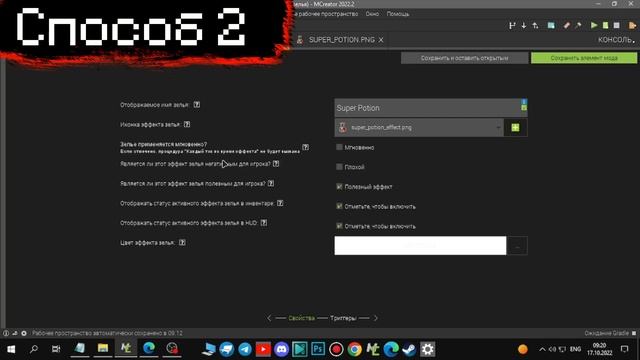Click the branch version control icon

512,25
